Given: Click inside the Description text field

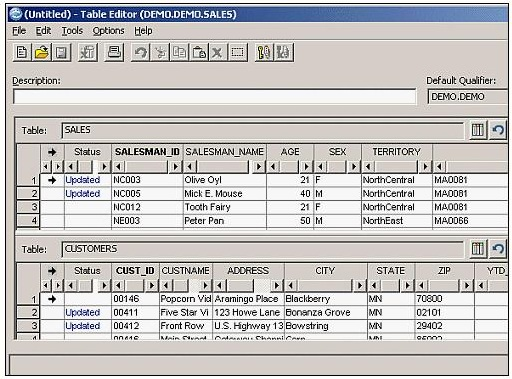Looking at the screenshot, I should pyautogui.click(x=215, y=97).
